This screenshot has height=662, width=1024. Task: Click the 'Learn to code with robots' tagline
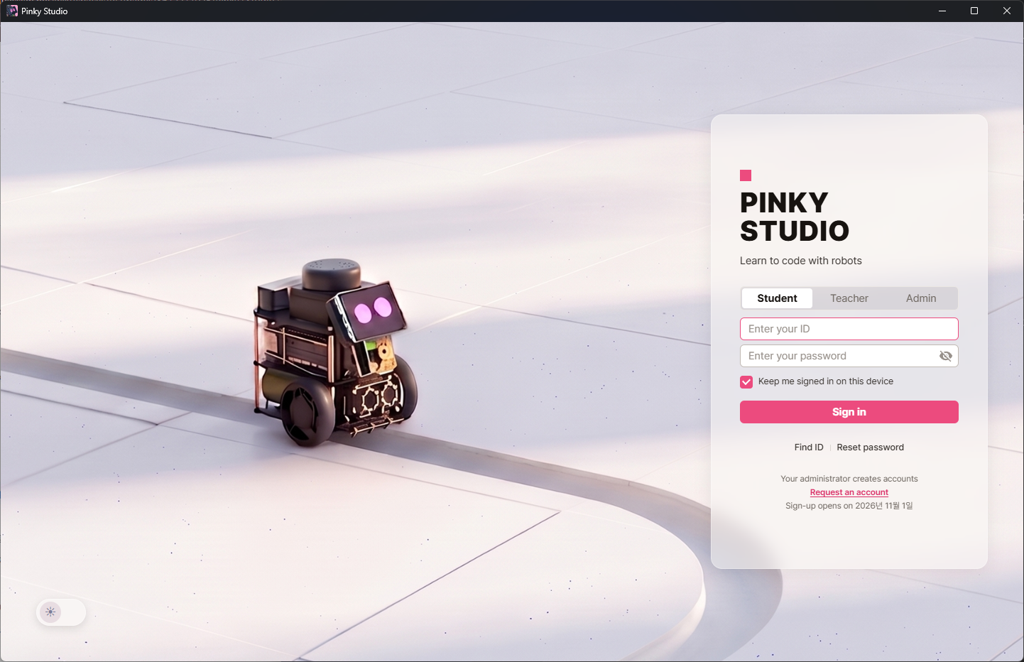click(801, 260)
